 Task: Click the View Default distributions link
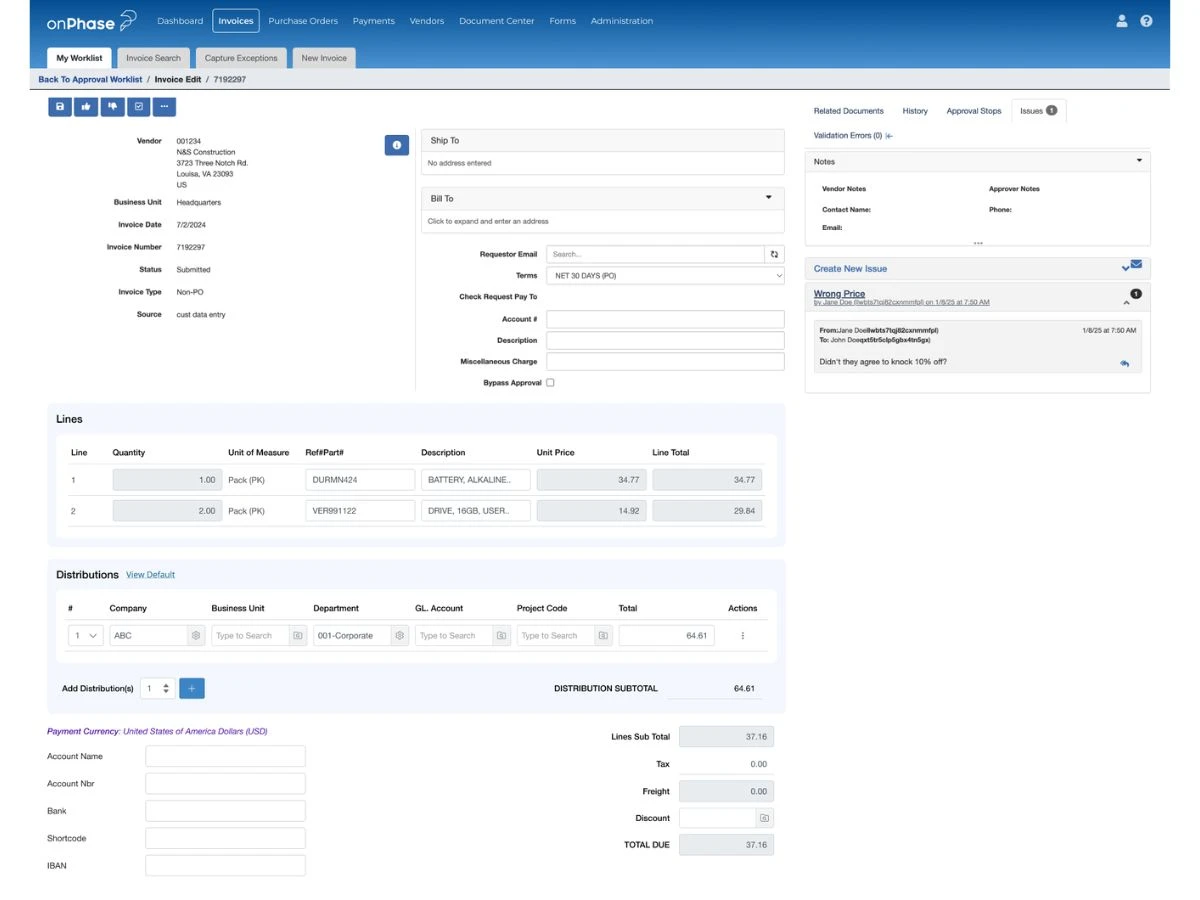(150, 575)
